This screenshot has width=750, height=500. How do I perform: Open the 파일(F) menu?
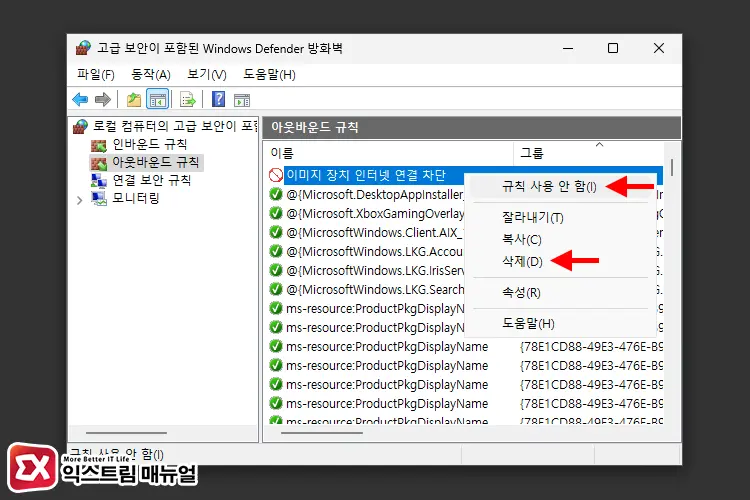coord(96,74)
